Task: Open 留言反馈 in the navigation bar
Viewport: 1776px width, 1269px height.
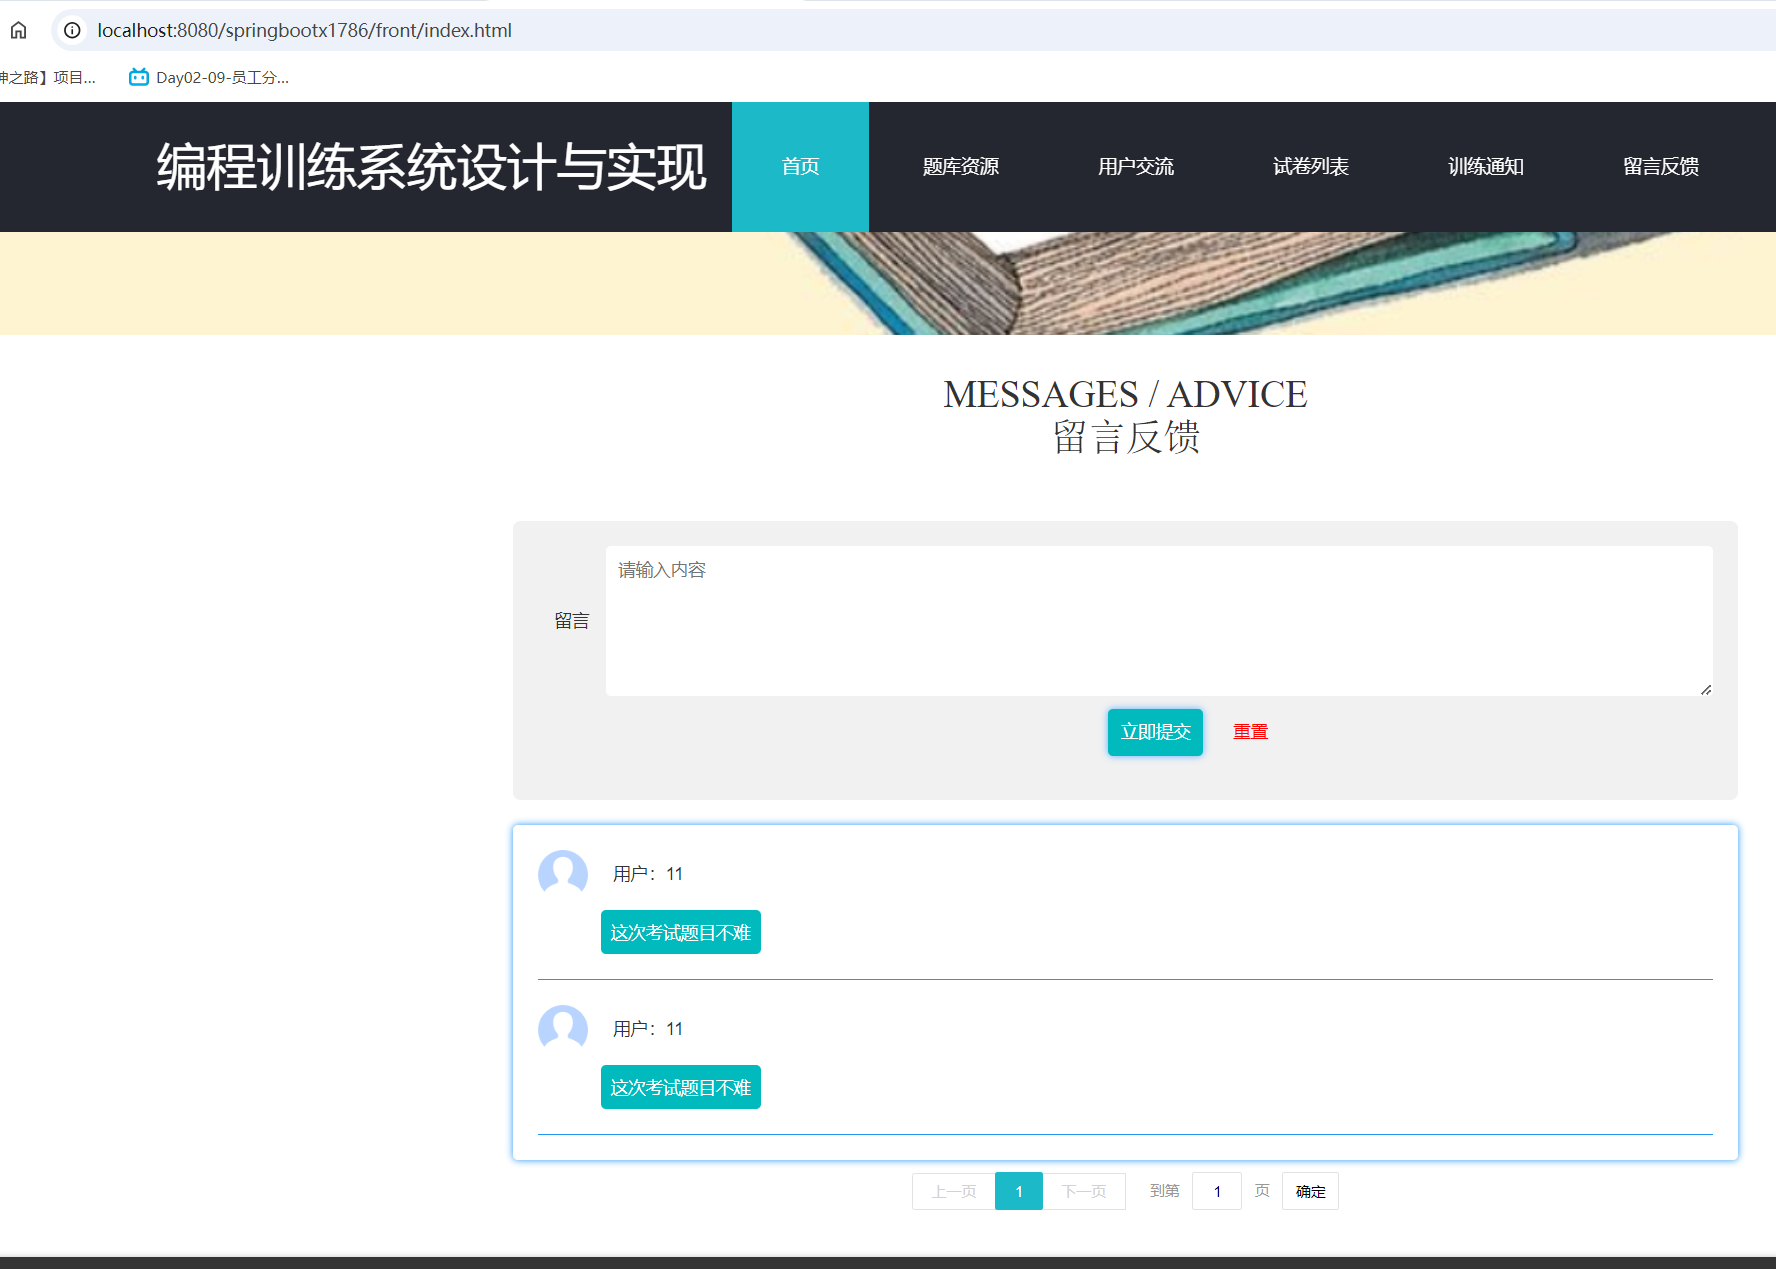Action: pos(1660,167)
